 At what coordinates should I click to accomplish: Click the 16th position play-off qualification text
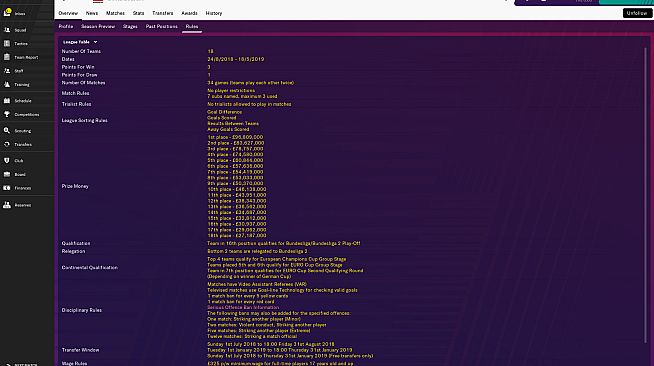tap(284, 243)
